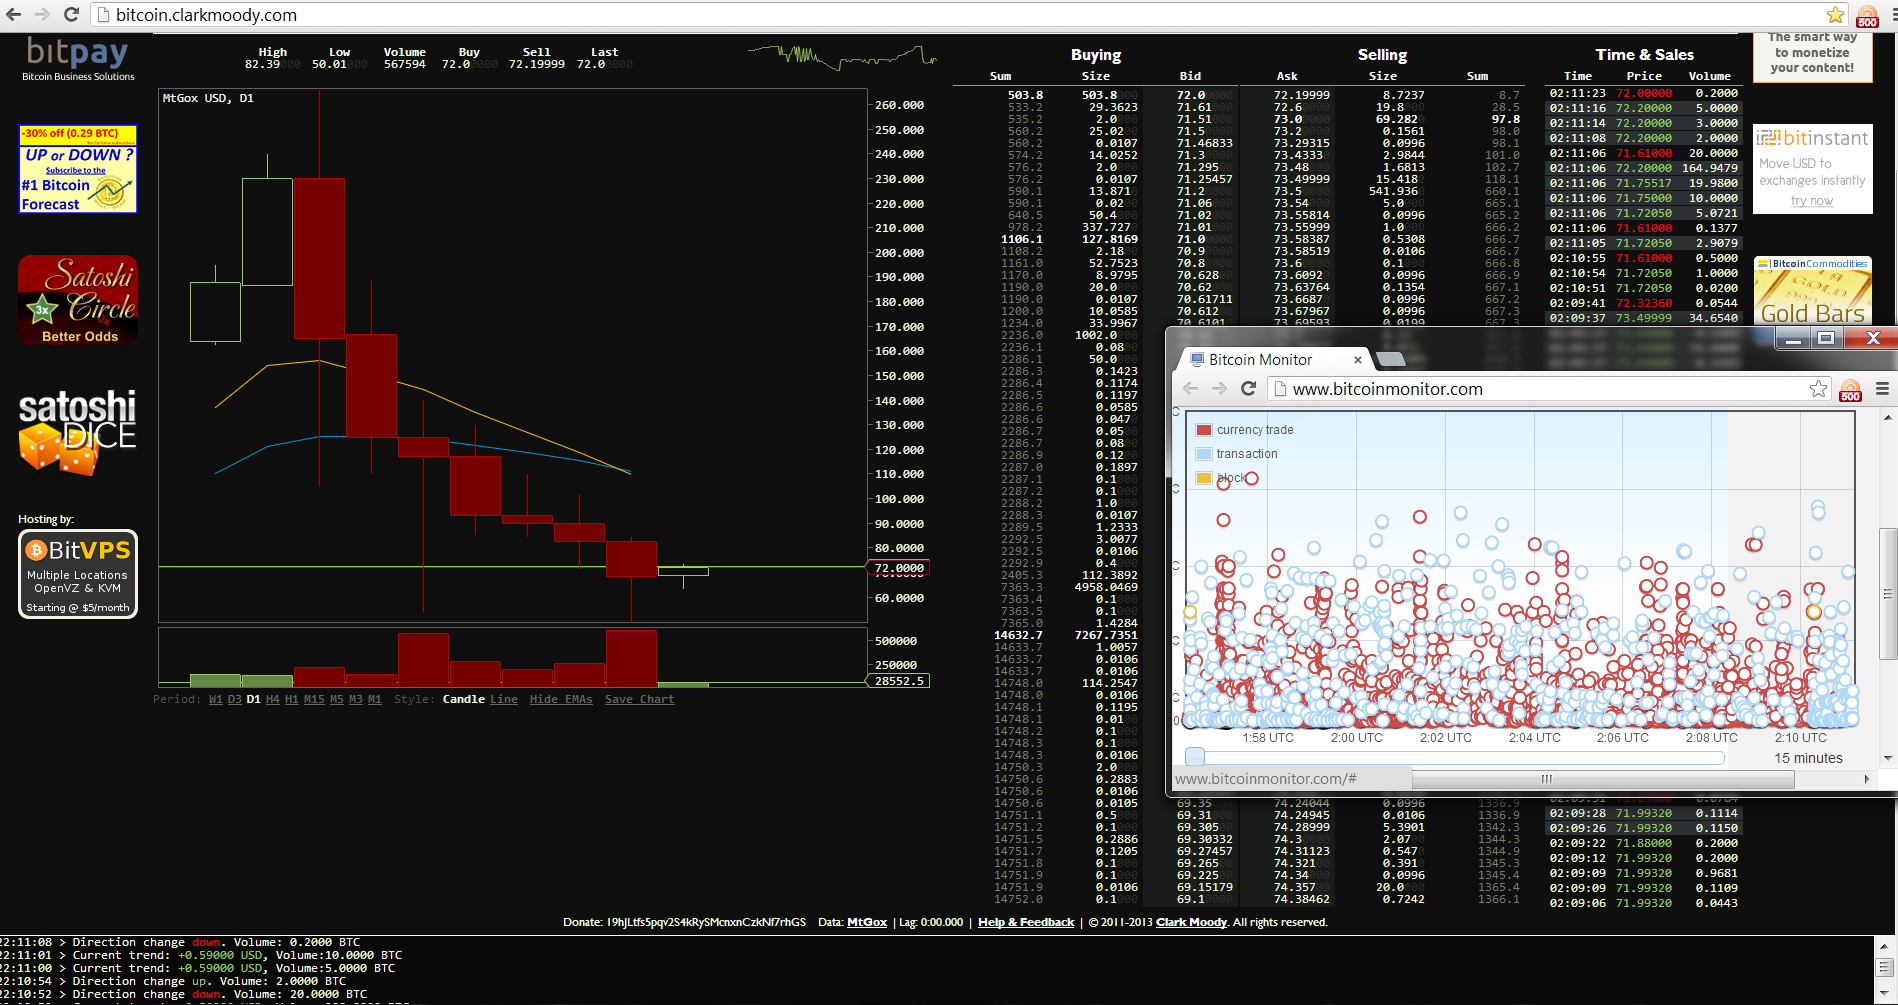Switch chart period to M15
Screen dimensions: 1898x1005
click(314, 700)
